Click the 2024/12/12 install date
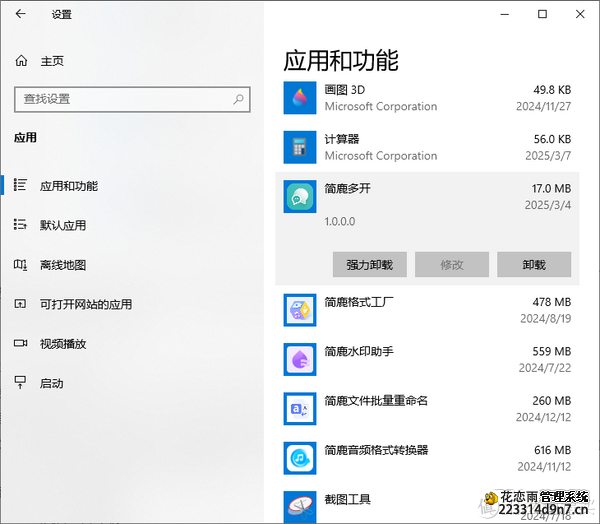 coord(543,417)
